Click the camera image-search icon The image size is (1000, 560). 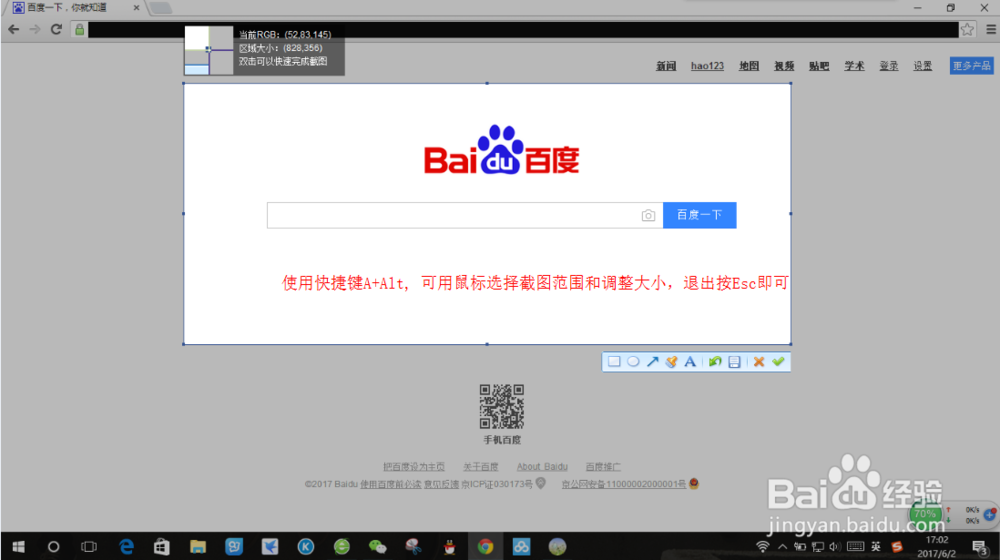pos(648,216)
